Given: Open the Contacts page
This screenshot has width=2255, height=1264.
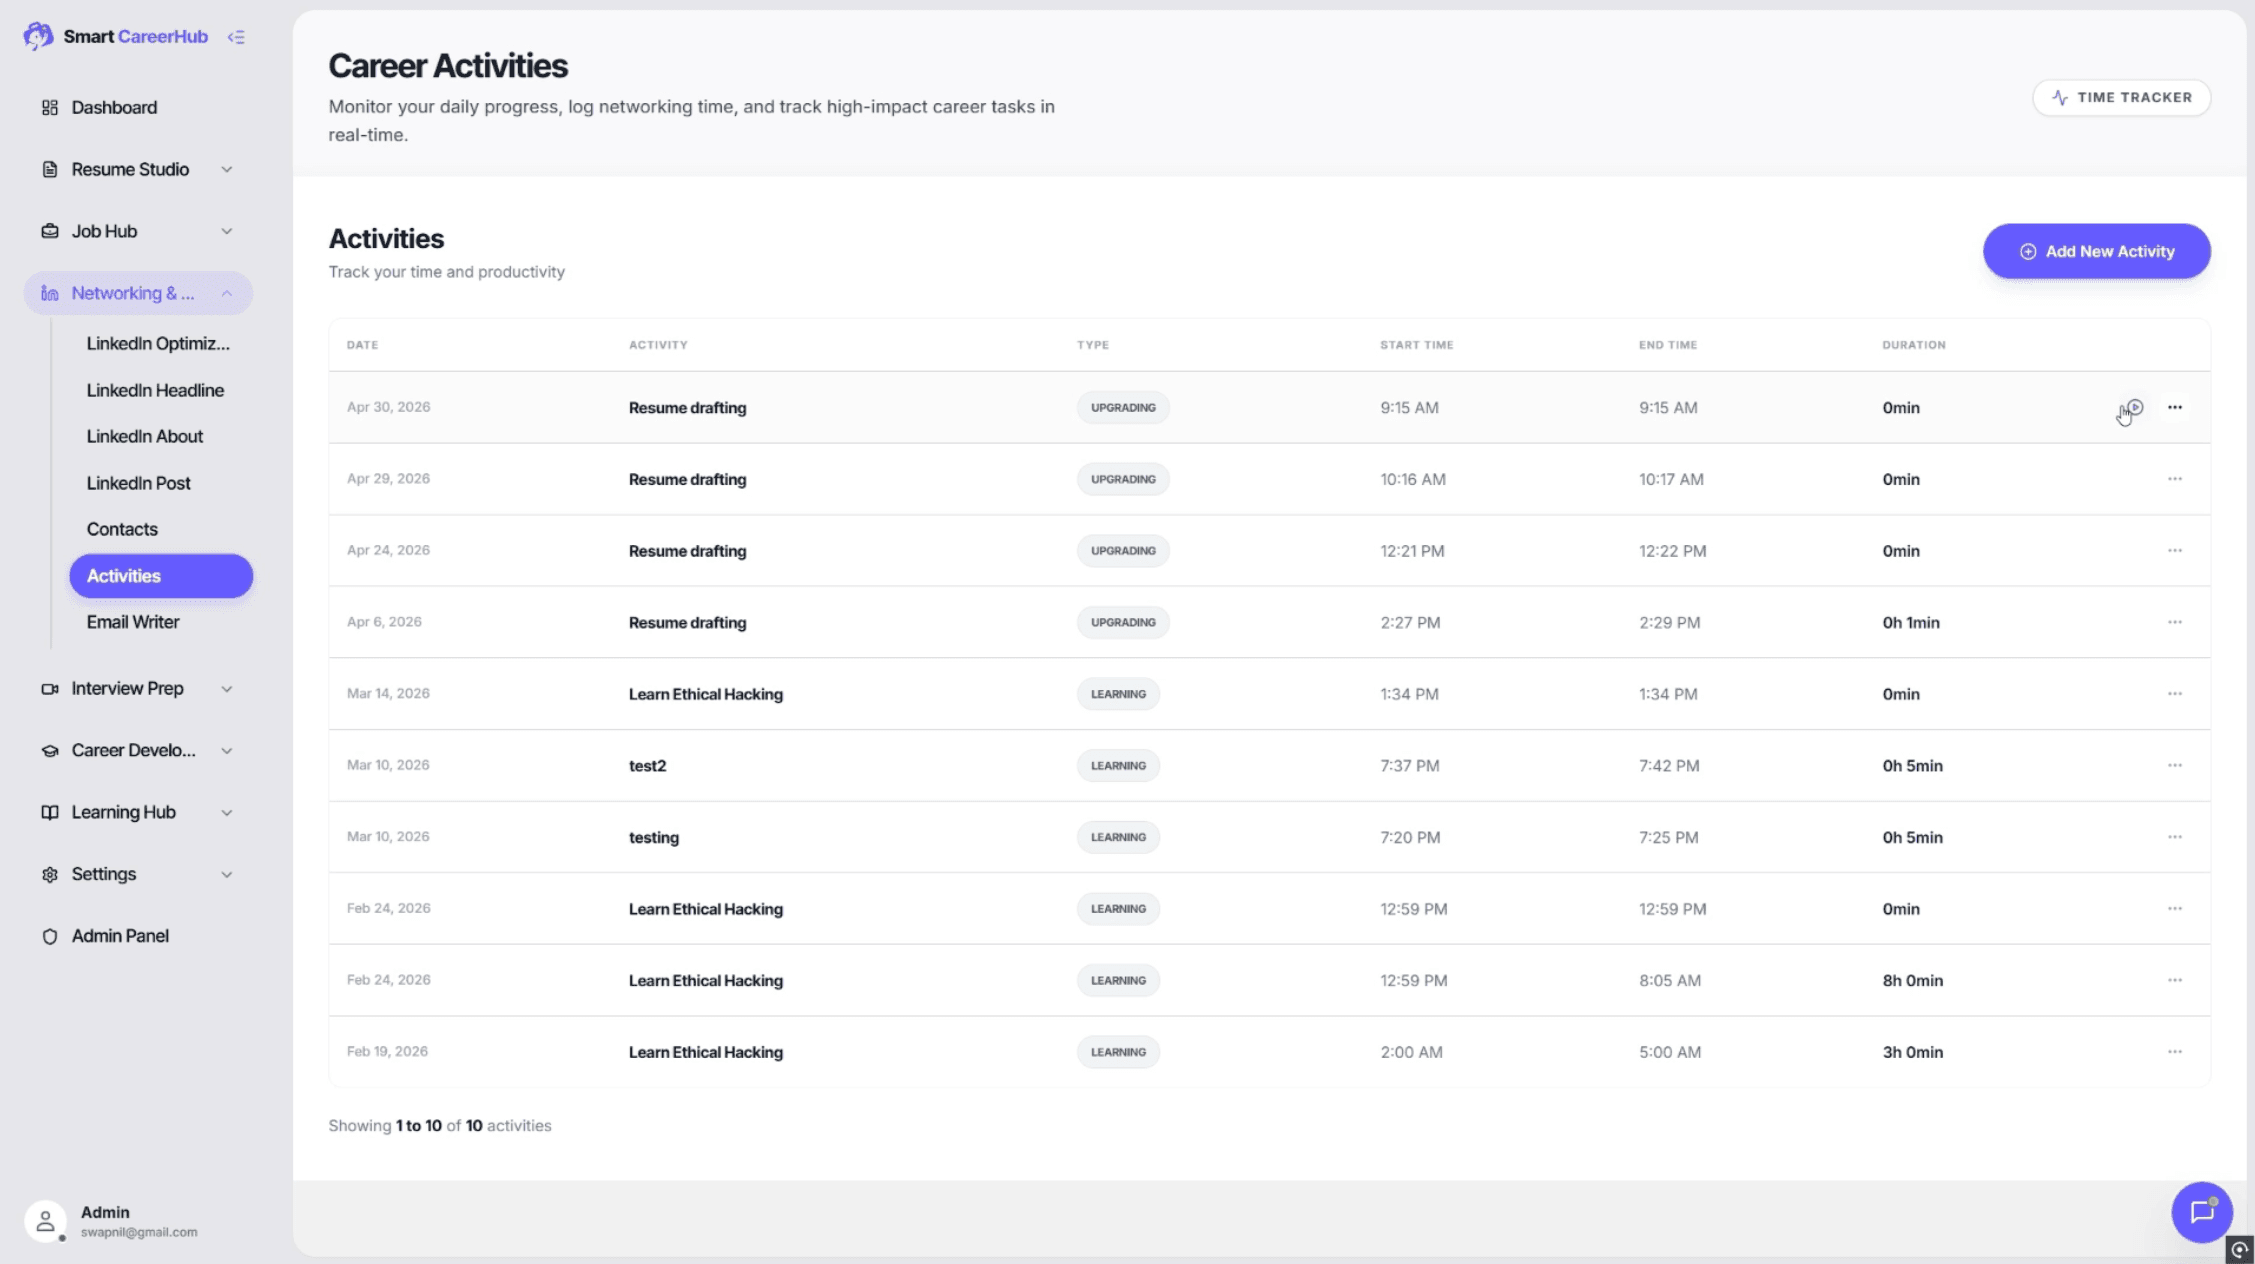Looking at the screenshot, I should point(160,529).
